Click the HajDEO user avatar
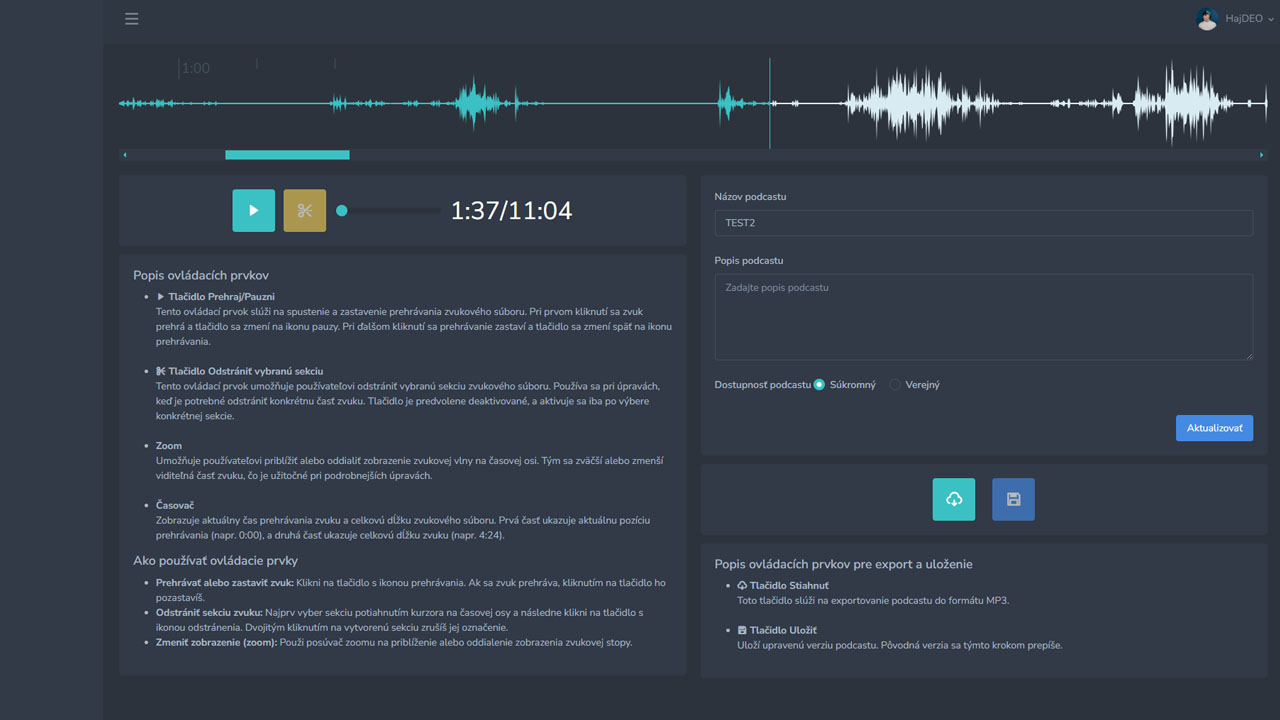 (x=1207, y=19)
